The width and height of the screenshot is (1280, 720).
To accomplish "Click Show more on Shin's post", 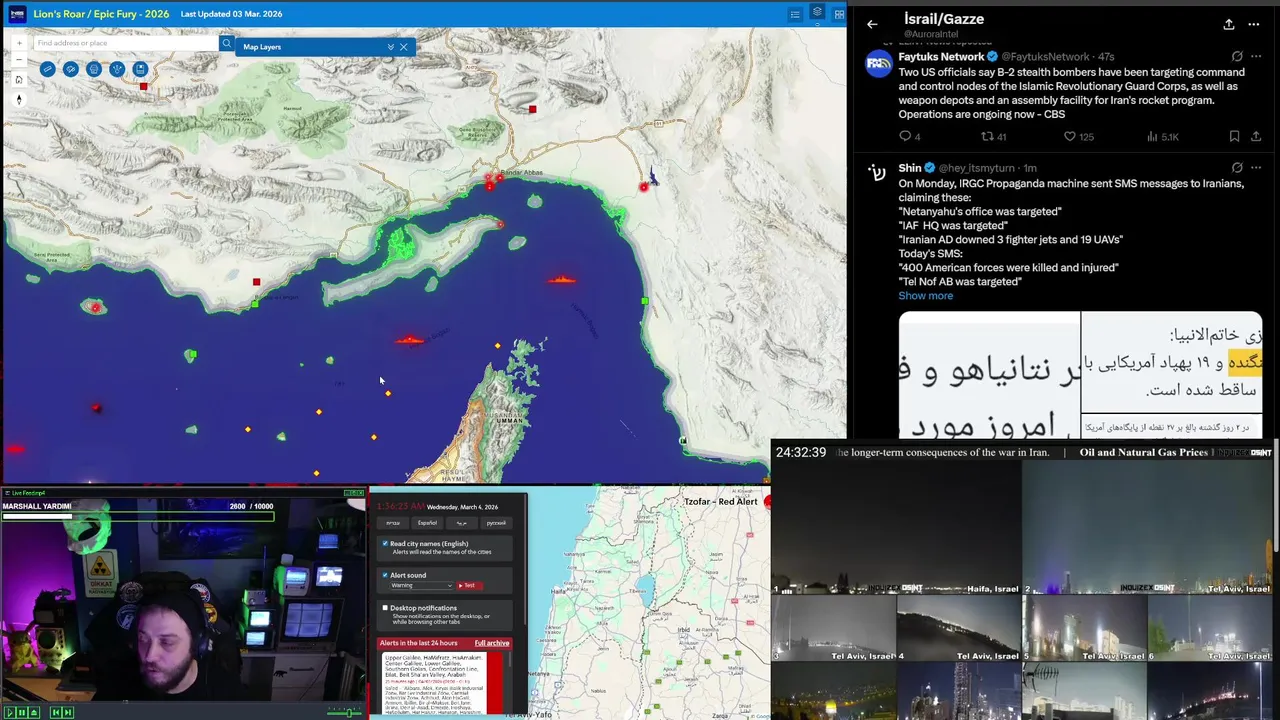I will [x=925, y=296].
